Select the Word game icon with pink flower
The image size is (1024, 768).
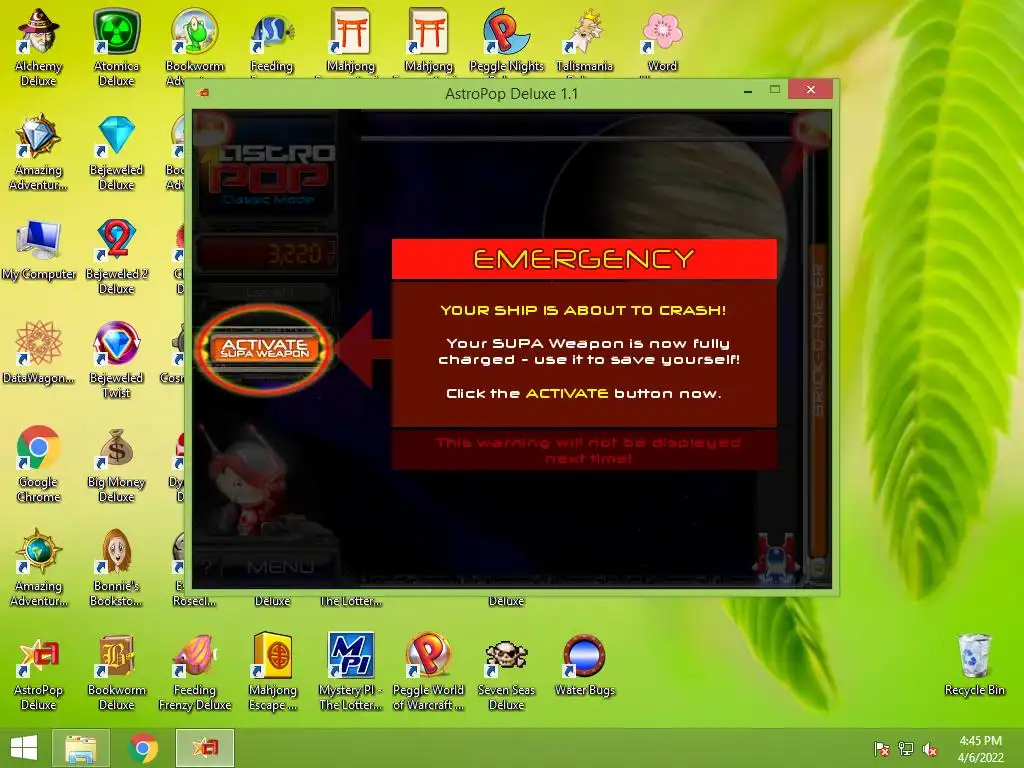(x=662, y=40)
